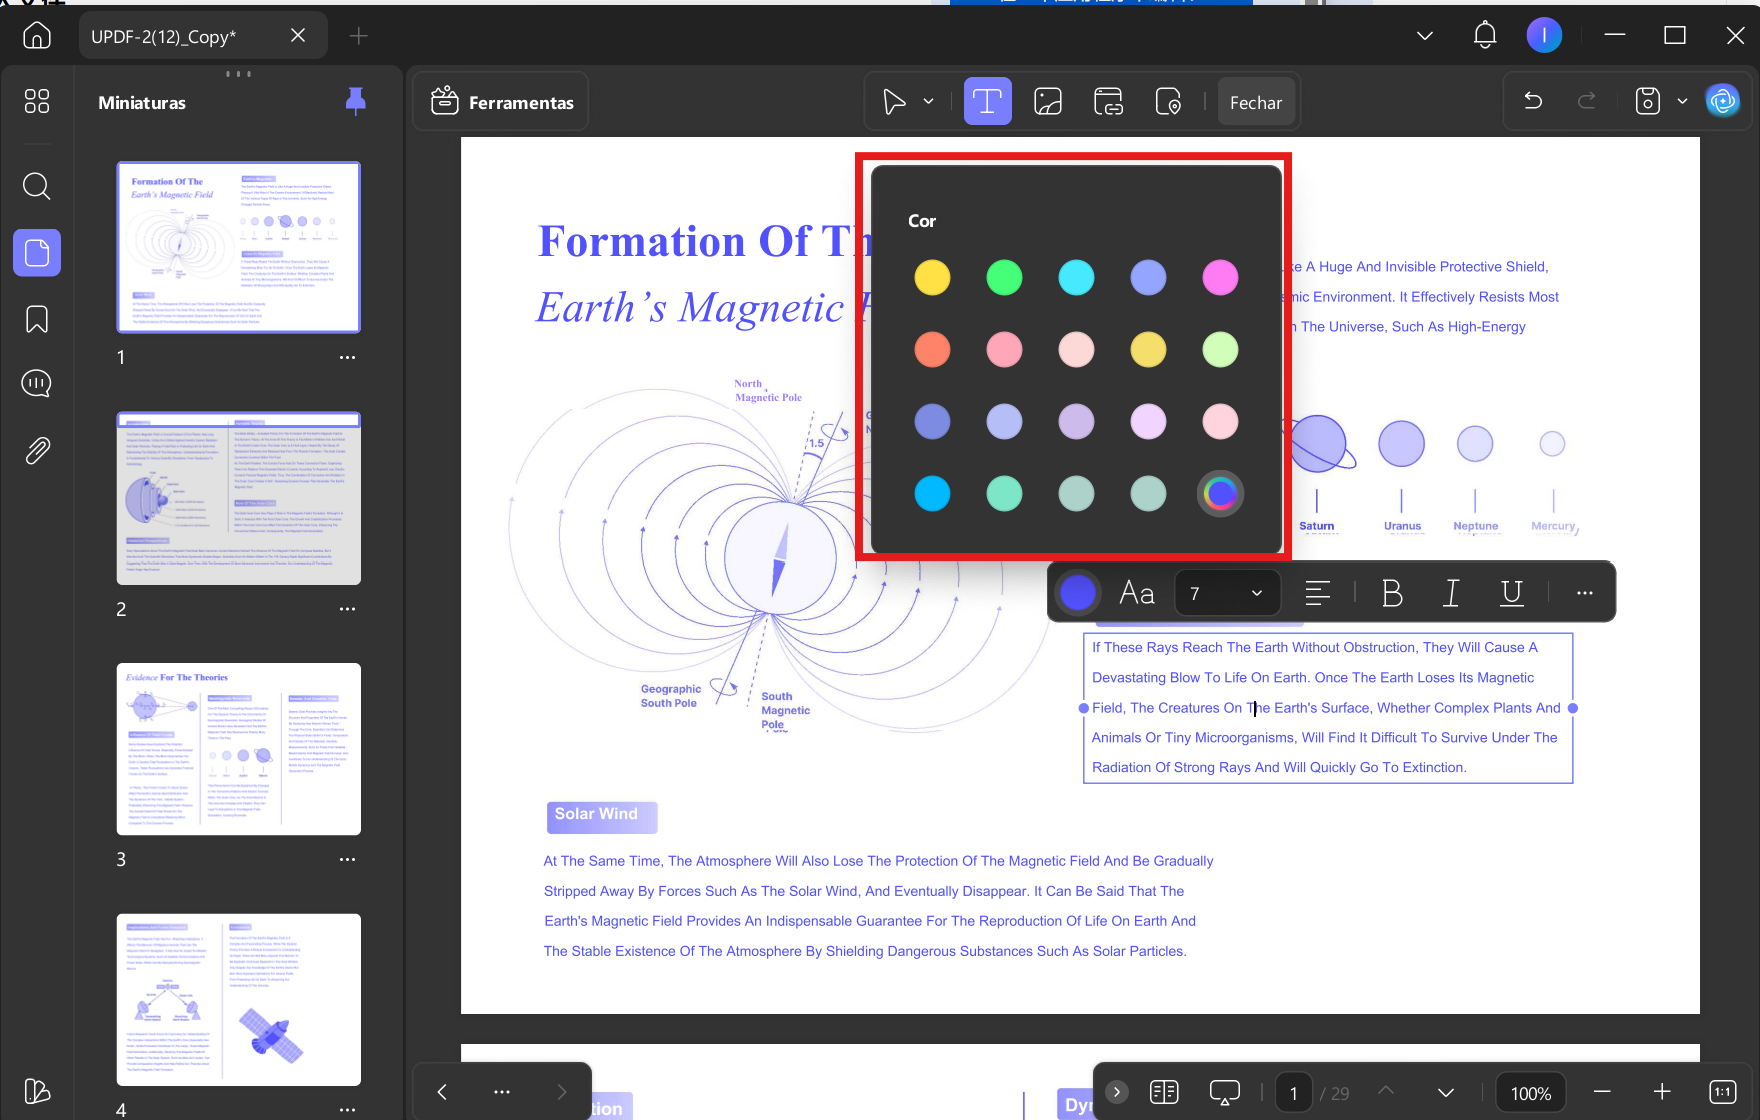Open the bookmarks panel icon
Image resolution: width=1760 pixels, height=1120 pixels.
(x=37, y=319)
